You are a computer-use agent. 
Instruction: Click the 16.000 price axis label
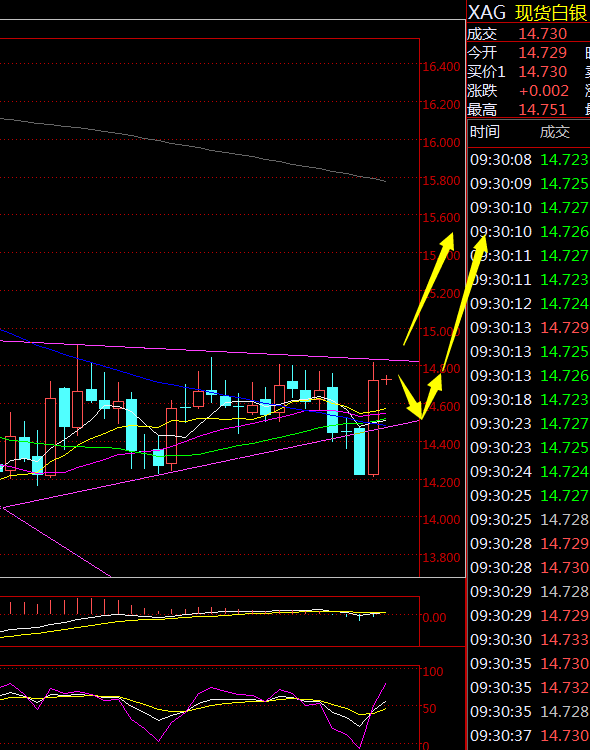click(441, 143)
